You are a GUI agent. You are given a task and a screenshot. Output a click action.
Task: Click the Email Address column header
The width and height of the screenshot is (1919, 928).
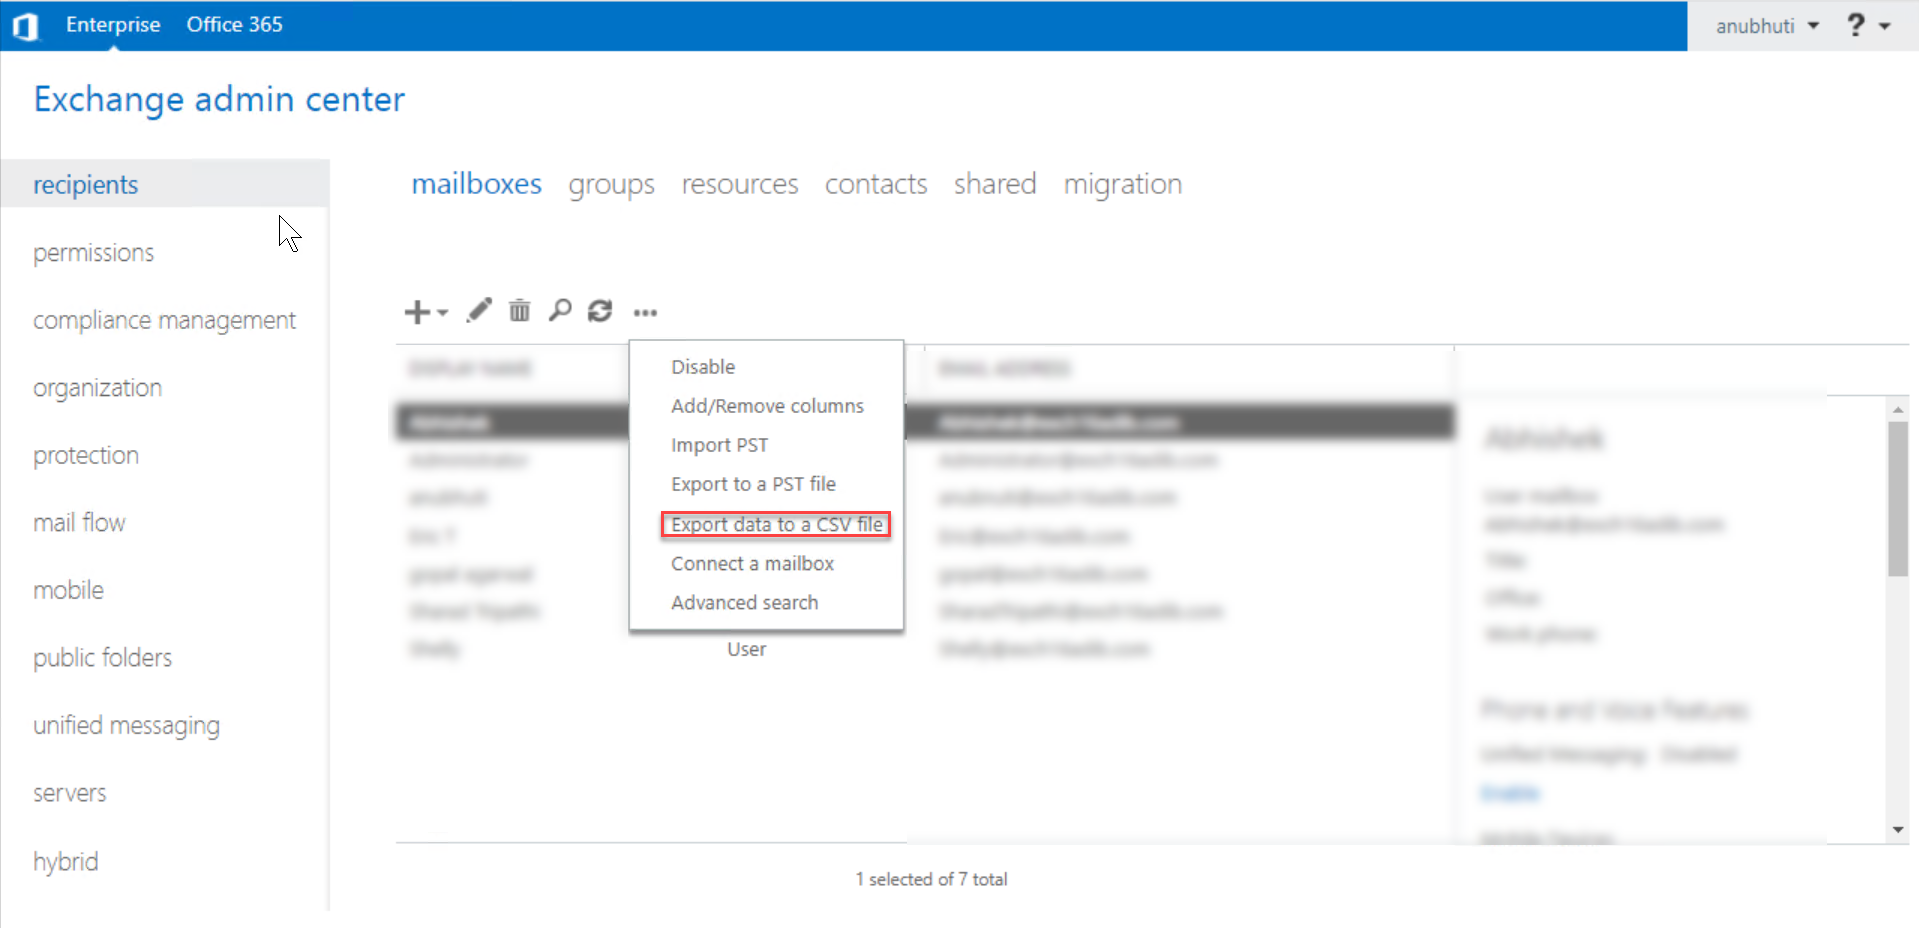click(1004, 368)
